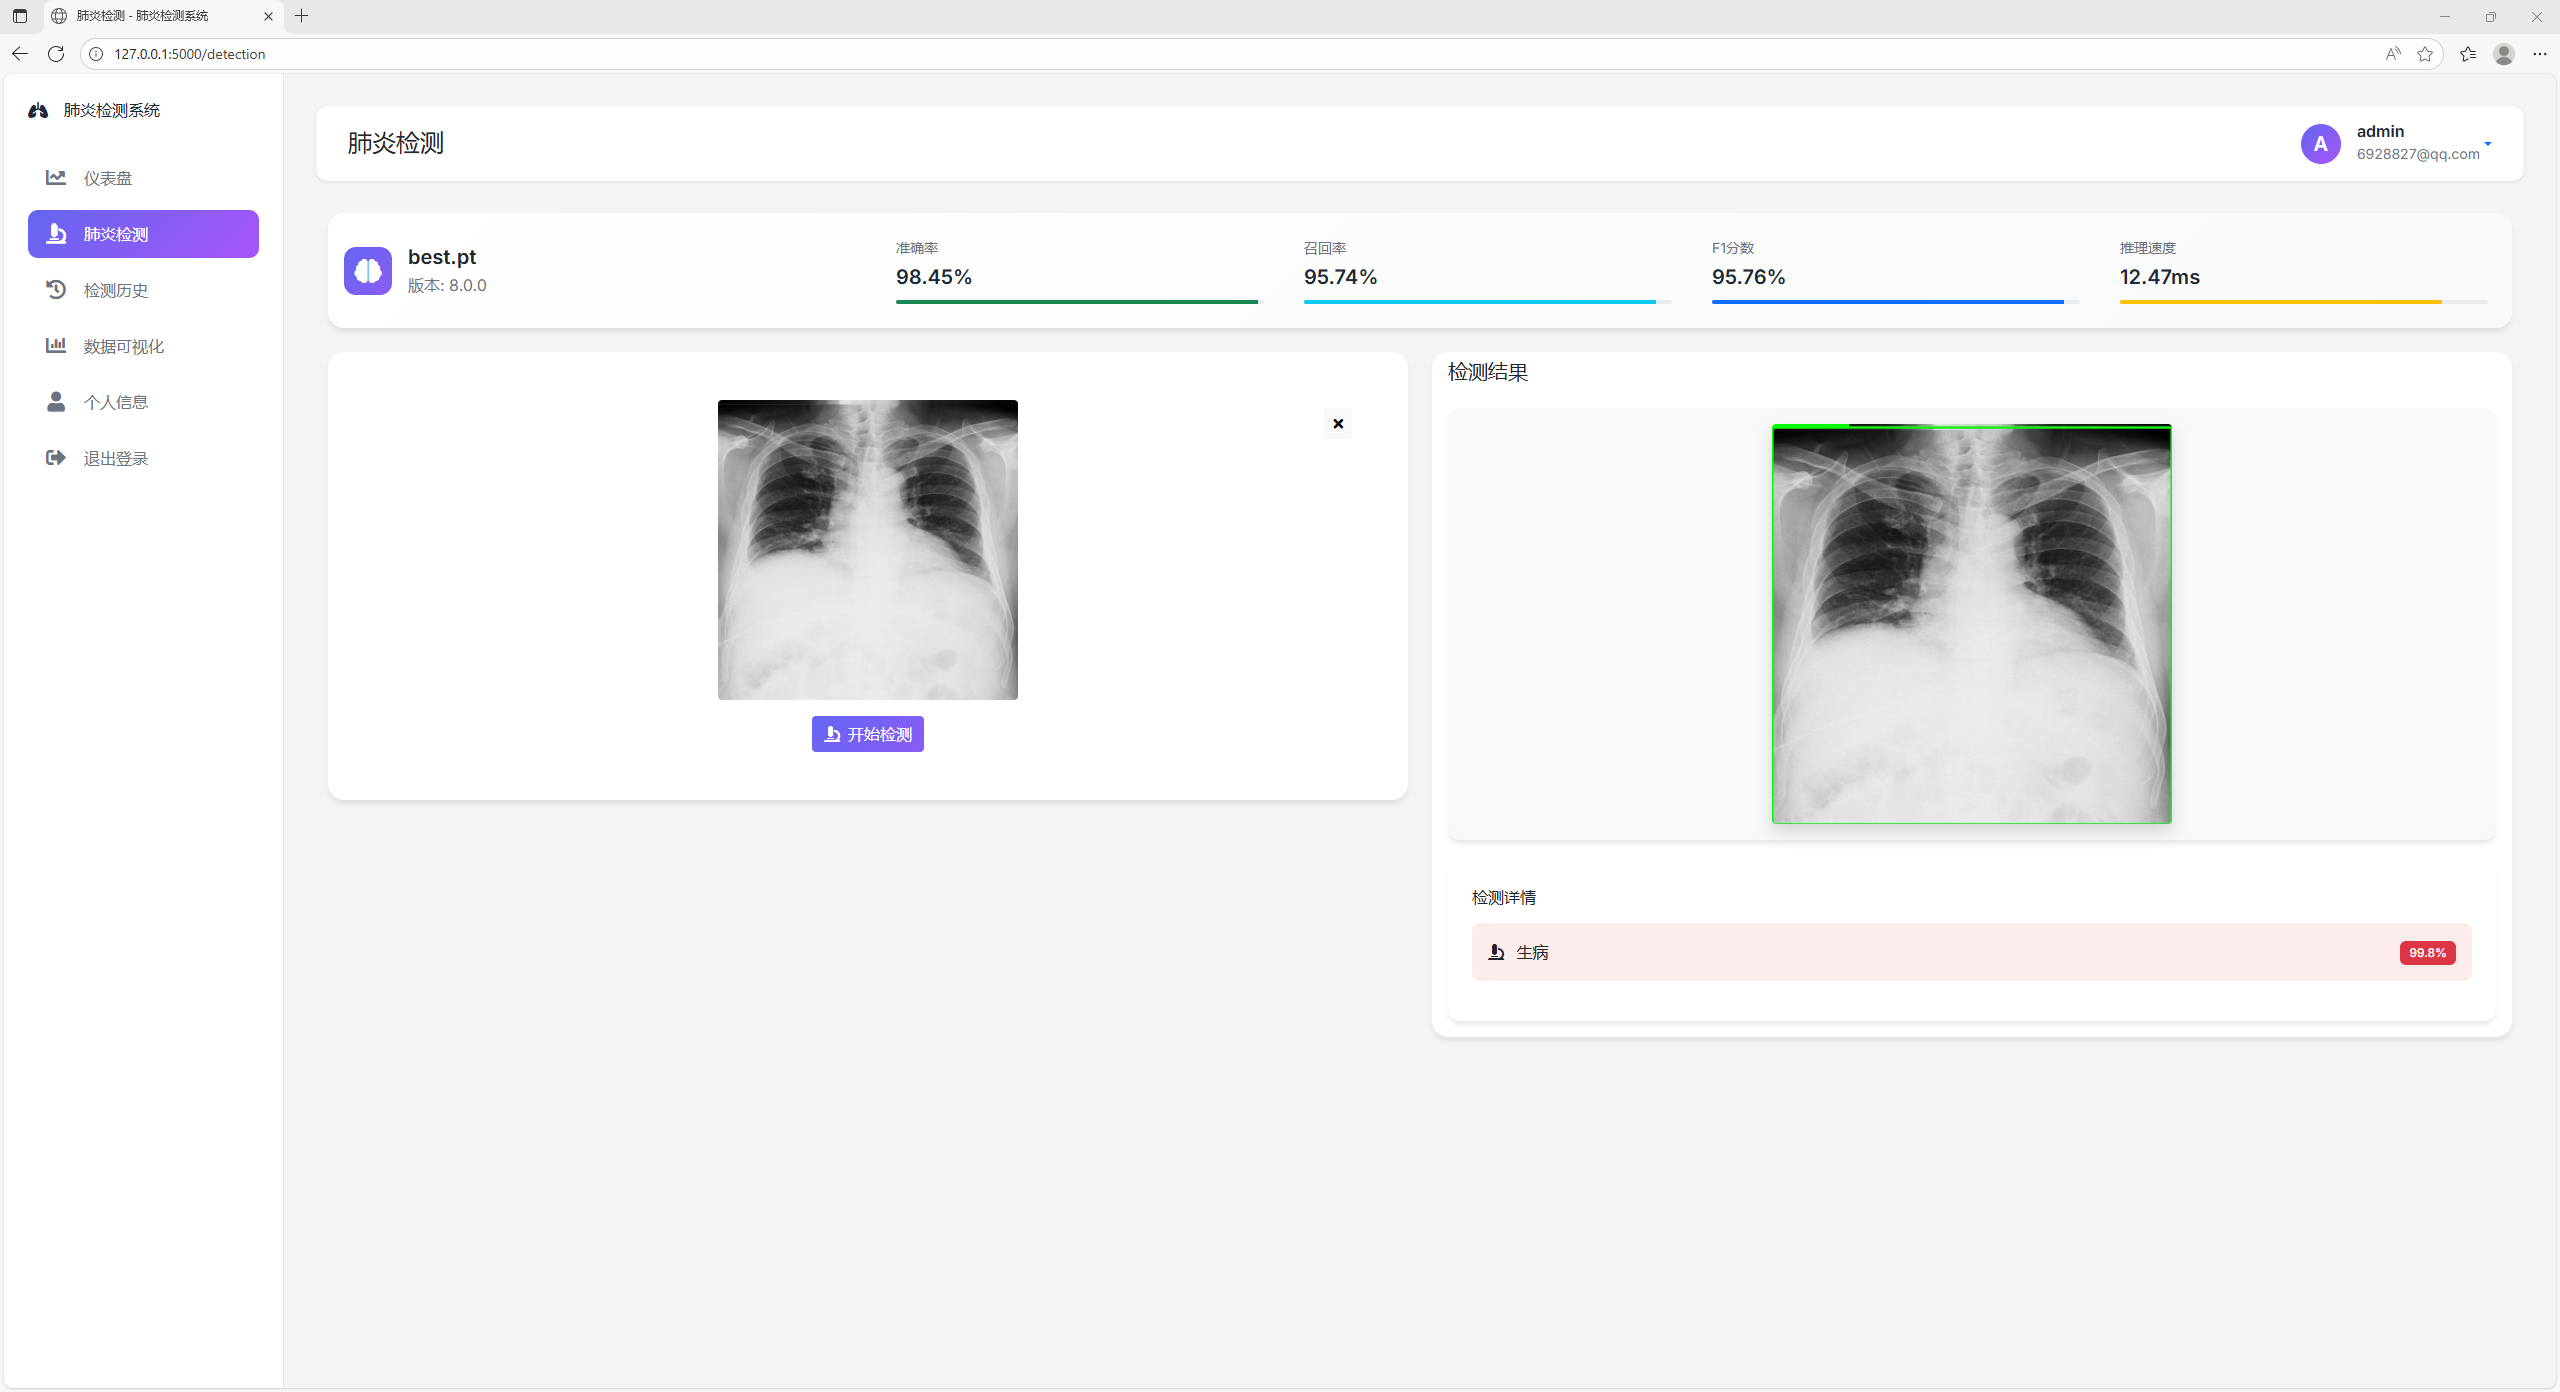Click the detection history clock icon
Screen dimensions: 2560x1392
(56, 289)
